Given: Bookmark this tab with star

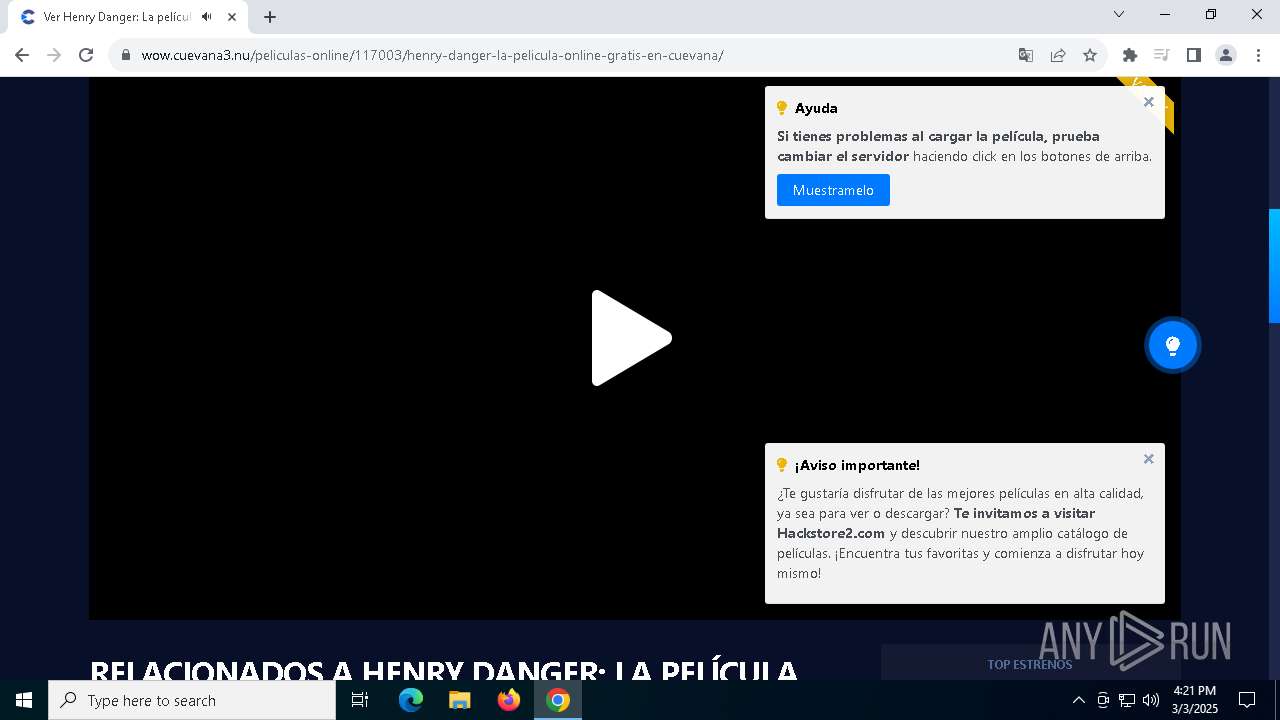Looking at the screenshot, I should tap(1090, 55).
